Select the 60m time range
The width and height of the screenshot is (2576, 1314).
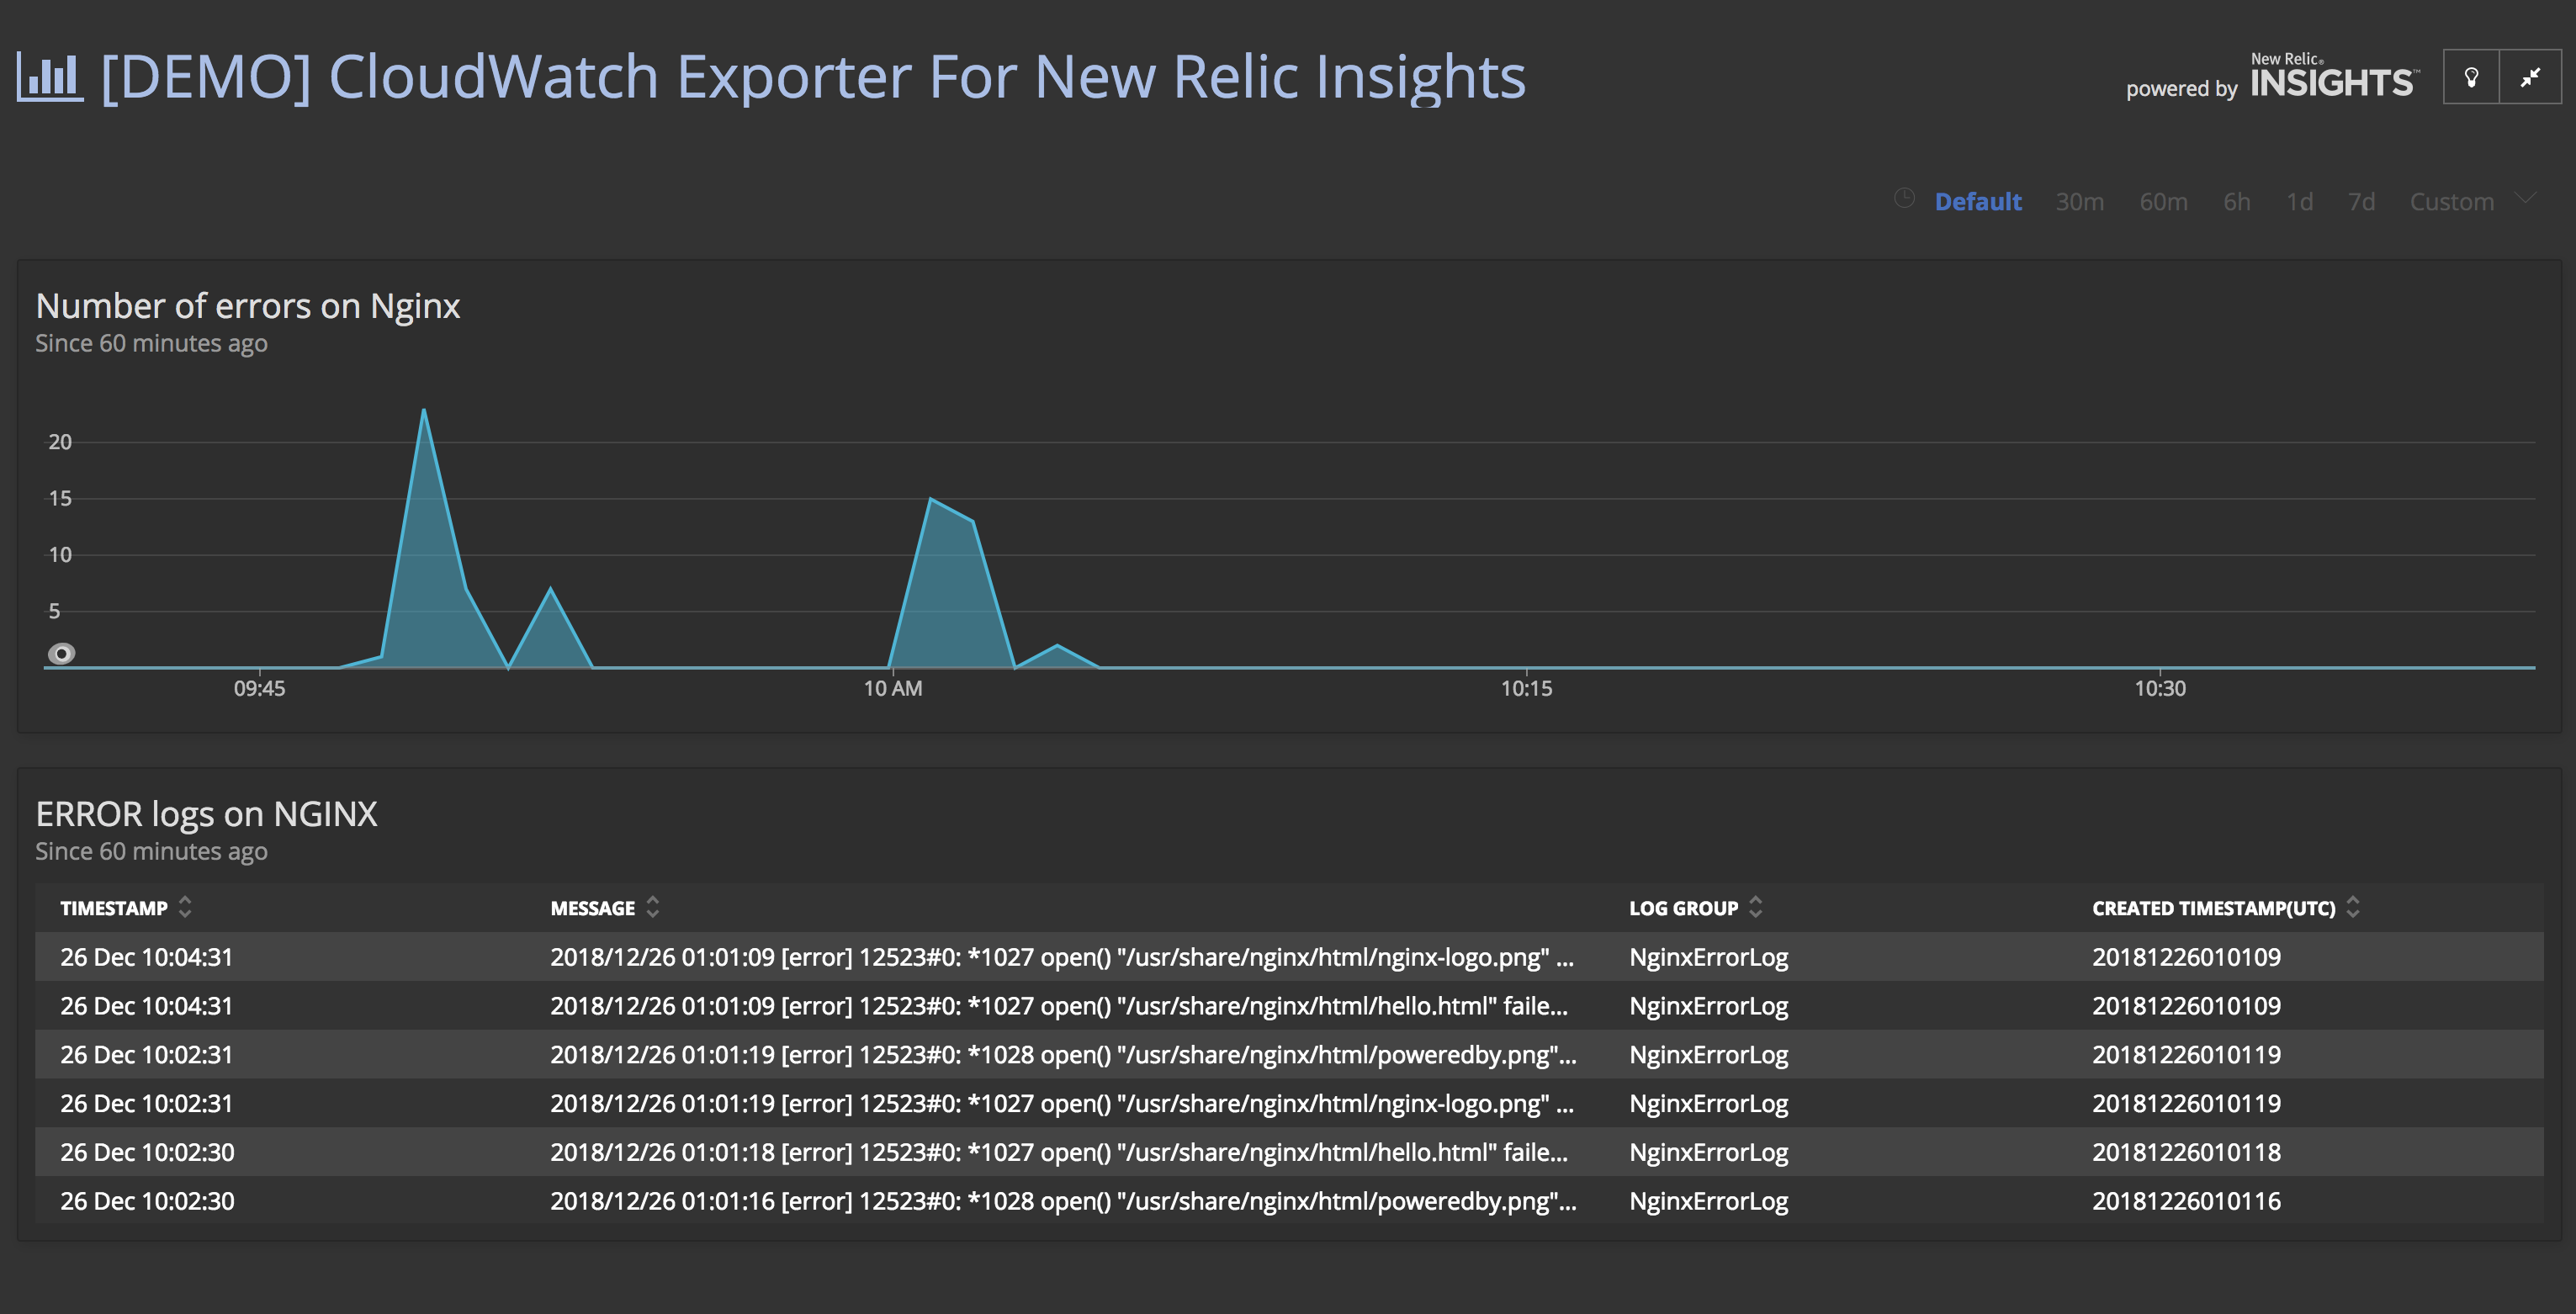tap(2163, 201)
